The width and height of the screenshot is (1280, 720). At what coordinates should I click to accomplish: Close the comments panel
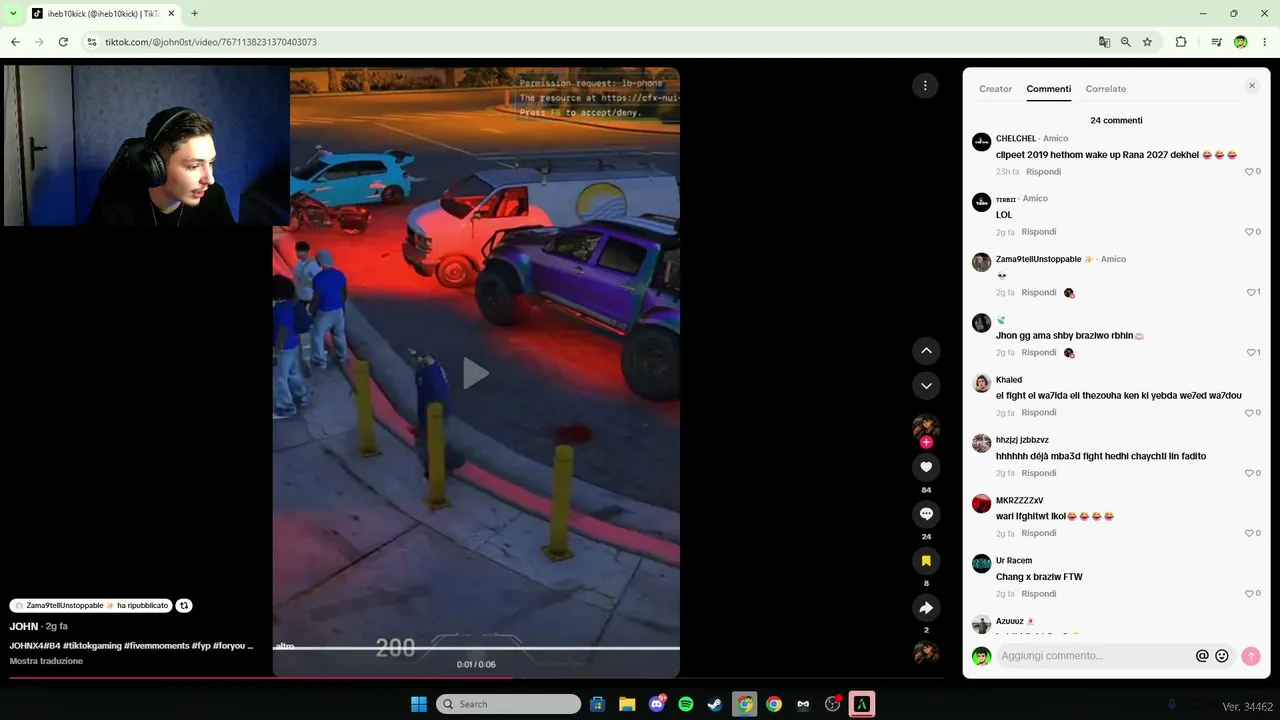tap(1252, 86)
